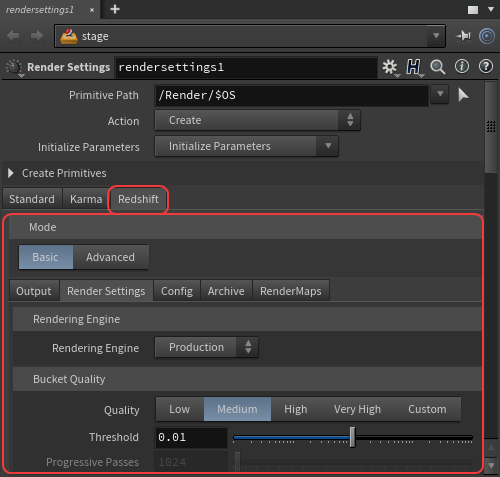Click the scroll up arrow near bottom
Viewport: 500px width, 477px height.
coord(491,447)
